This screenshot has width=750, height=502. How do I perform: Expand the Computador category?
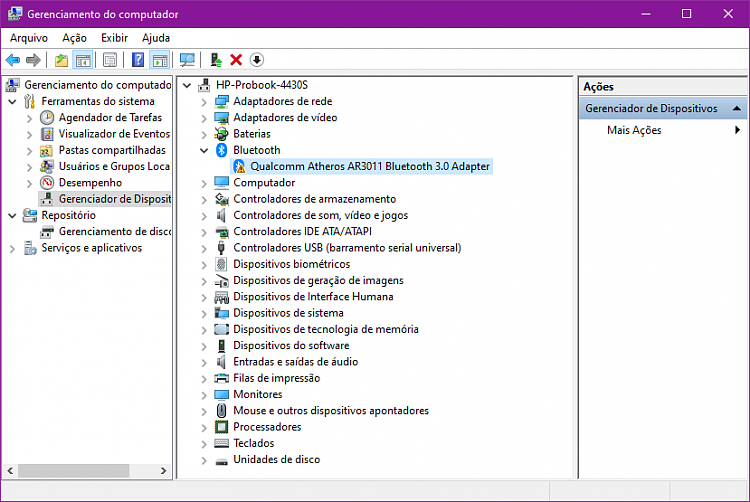coord(204,183)
